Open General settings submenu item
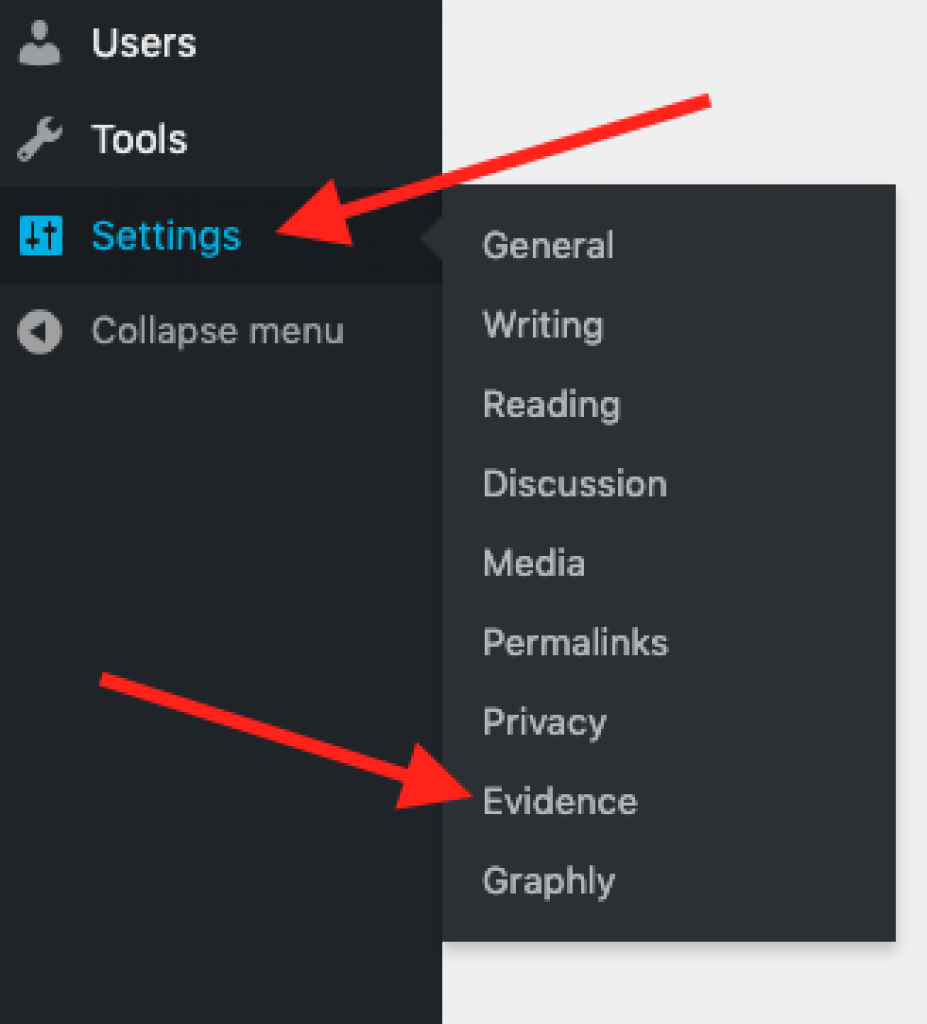This screenshot has width=927, height=1024. 547,246
